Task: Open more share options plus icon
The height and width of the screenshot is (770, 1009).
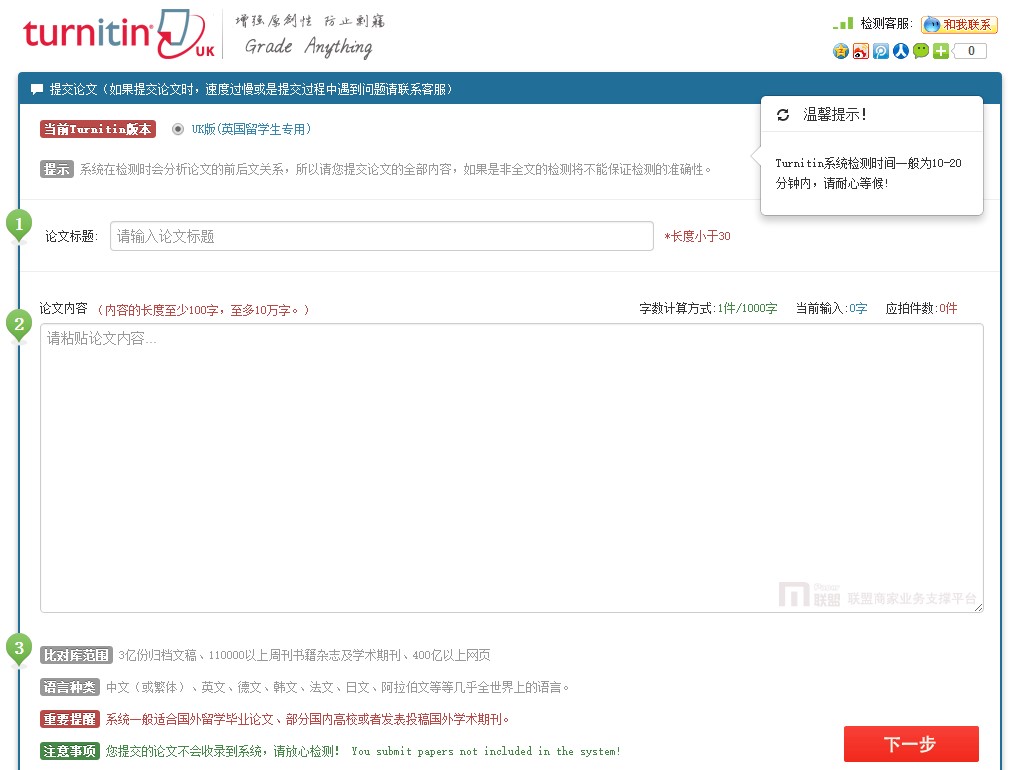Action: point(940,51)
